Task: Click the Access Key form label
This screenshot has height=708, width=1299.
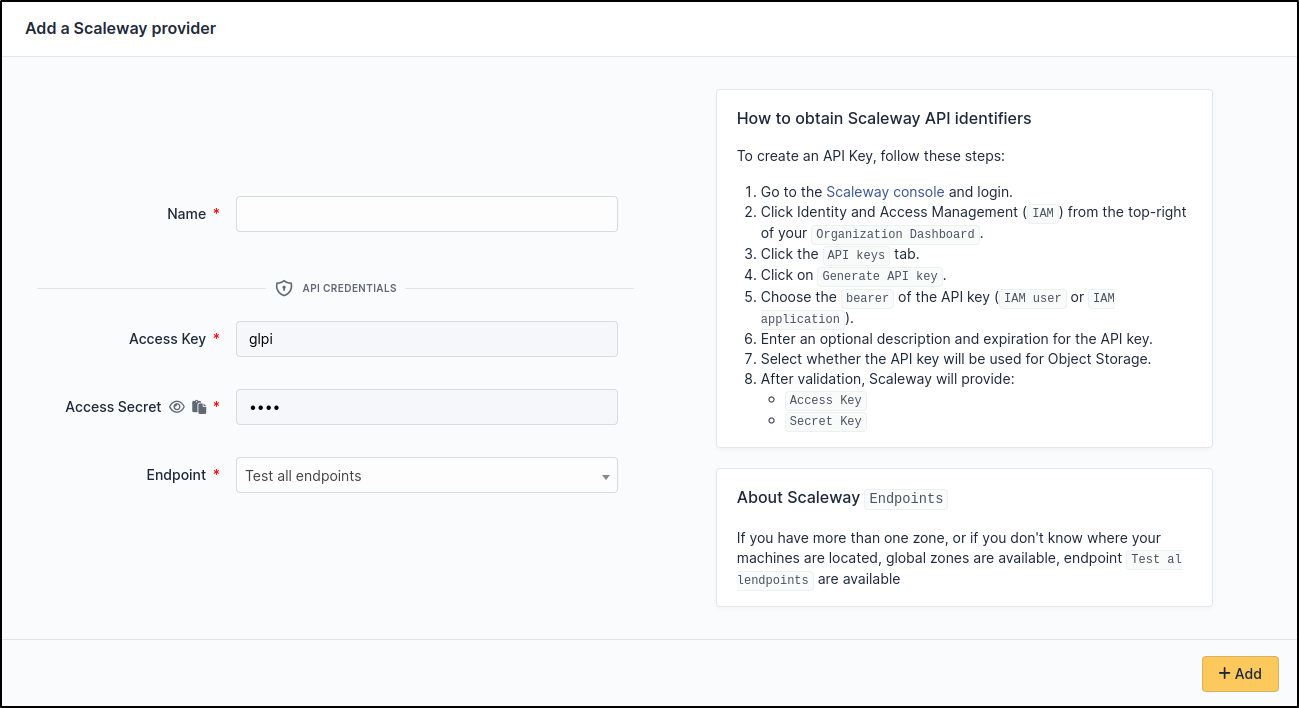Action: click(x=167, y=339)
